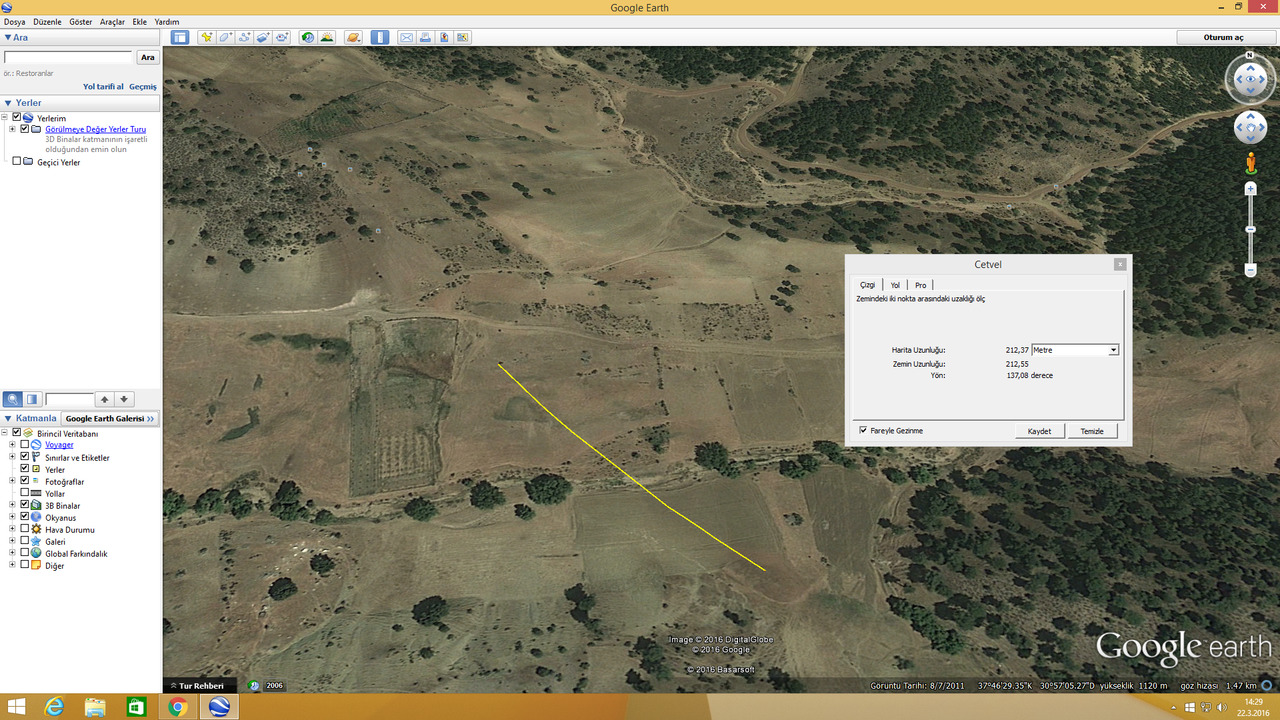Switch to the Yol tab in Cetvel
Image resolution: width=1280 pixels, height=720 pixels.
coord(895,285)
